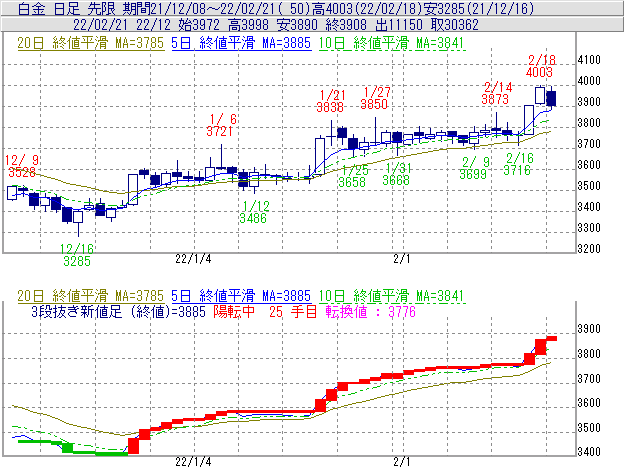Click the open interest figure '取30362'
Image resolution: width=624 pixels, height=475 pixels.
pyautogui.click(x=454, y=25)
